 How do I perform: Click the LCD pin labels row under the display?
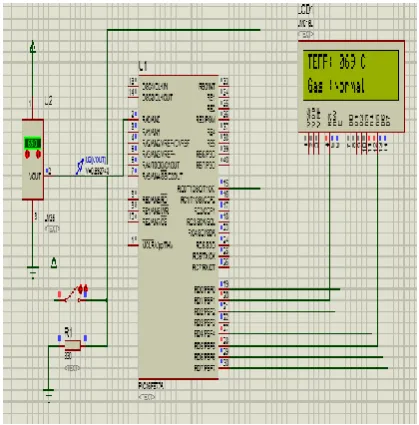[348, 119]
